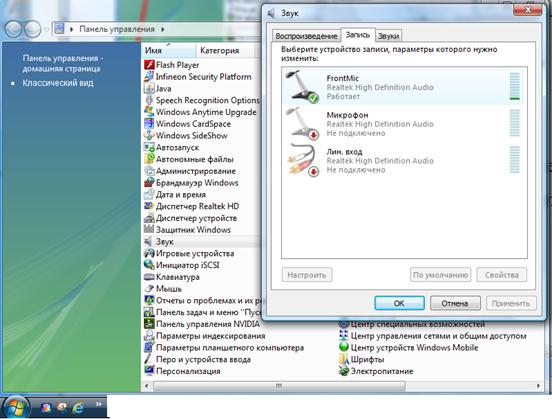This screenshot has height=419, width=552.
Task: Click the horizontal scrollbar thumb
Action: pyautogui.click(x=280, y=386)
